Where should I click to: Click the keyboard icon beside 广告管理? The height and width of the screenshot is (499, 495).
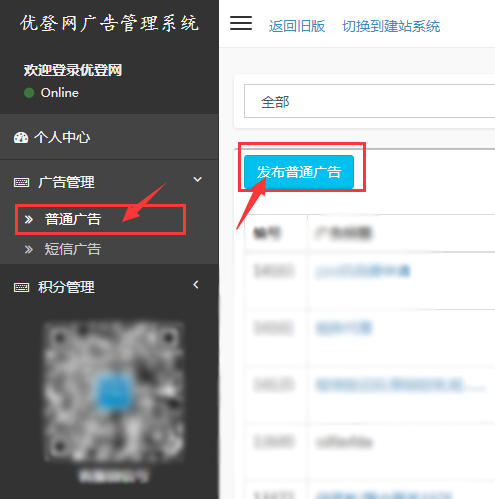click(21, 182)
